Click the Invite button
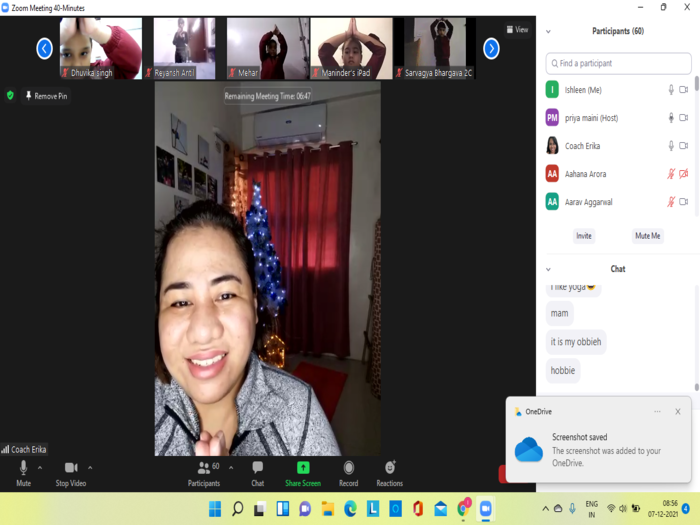This screenshot has width=700, height=525. coord(584,236)
